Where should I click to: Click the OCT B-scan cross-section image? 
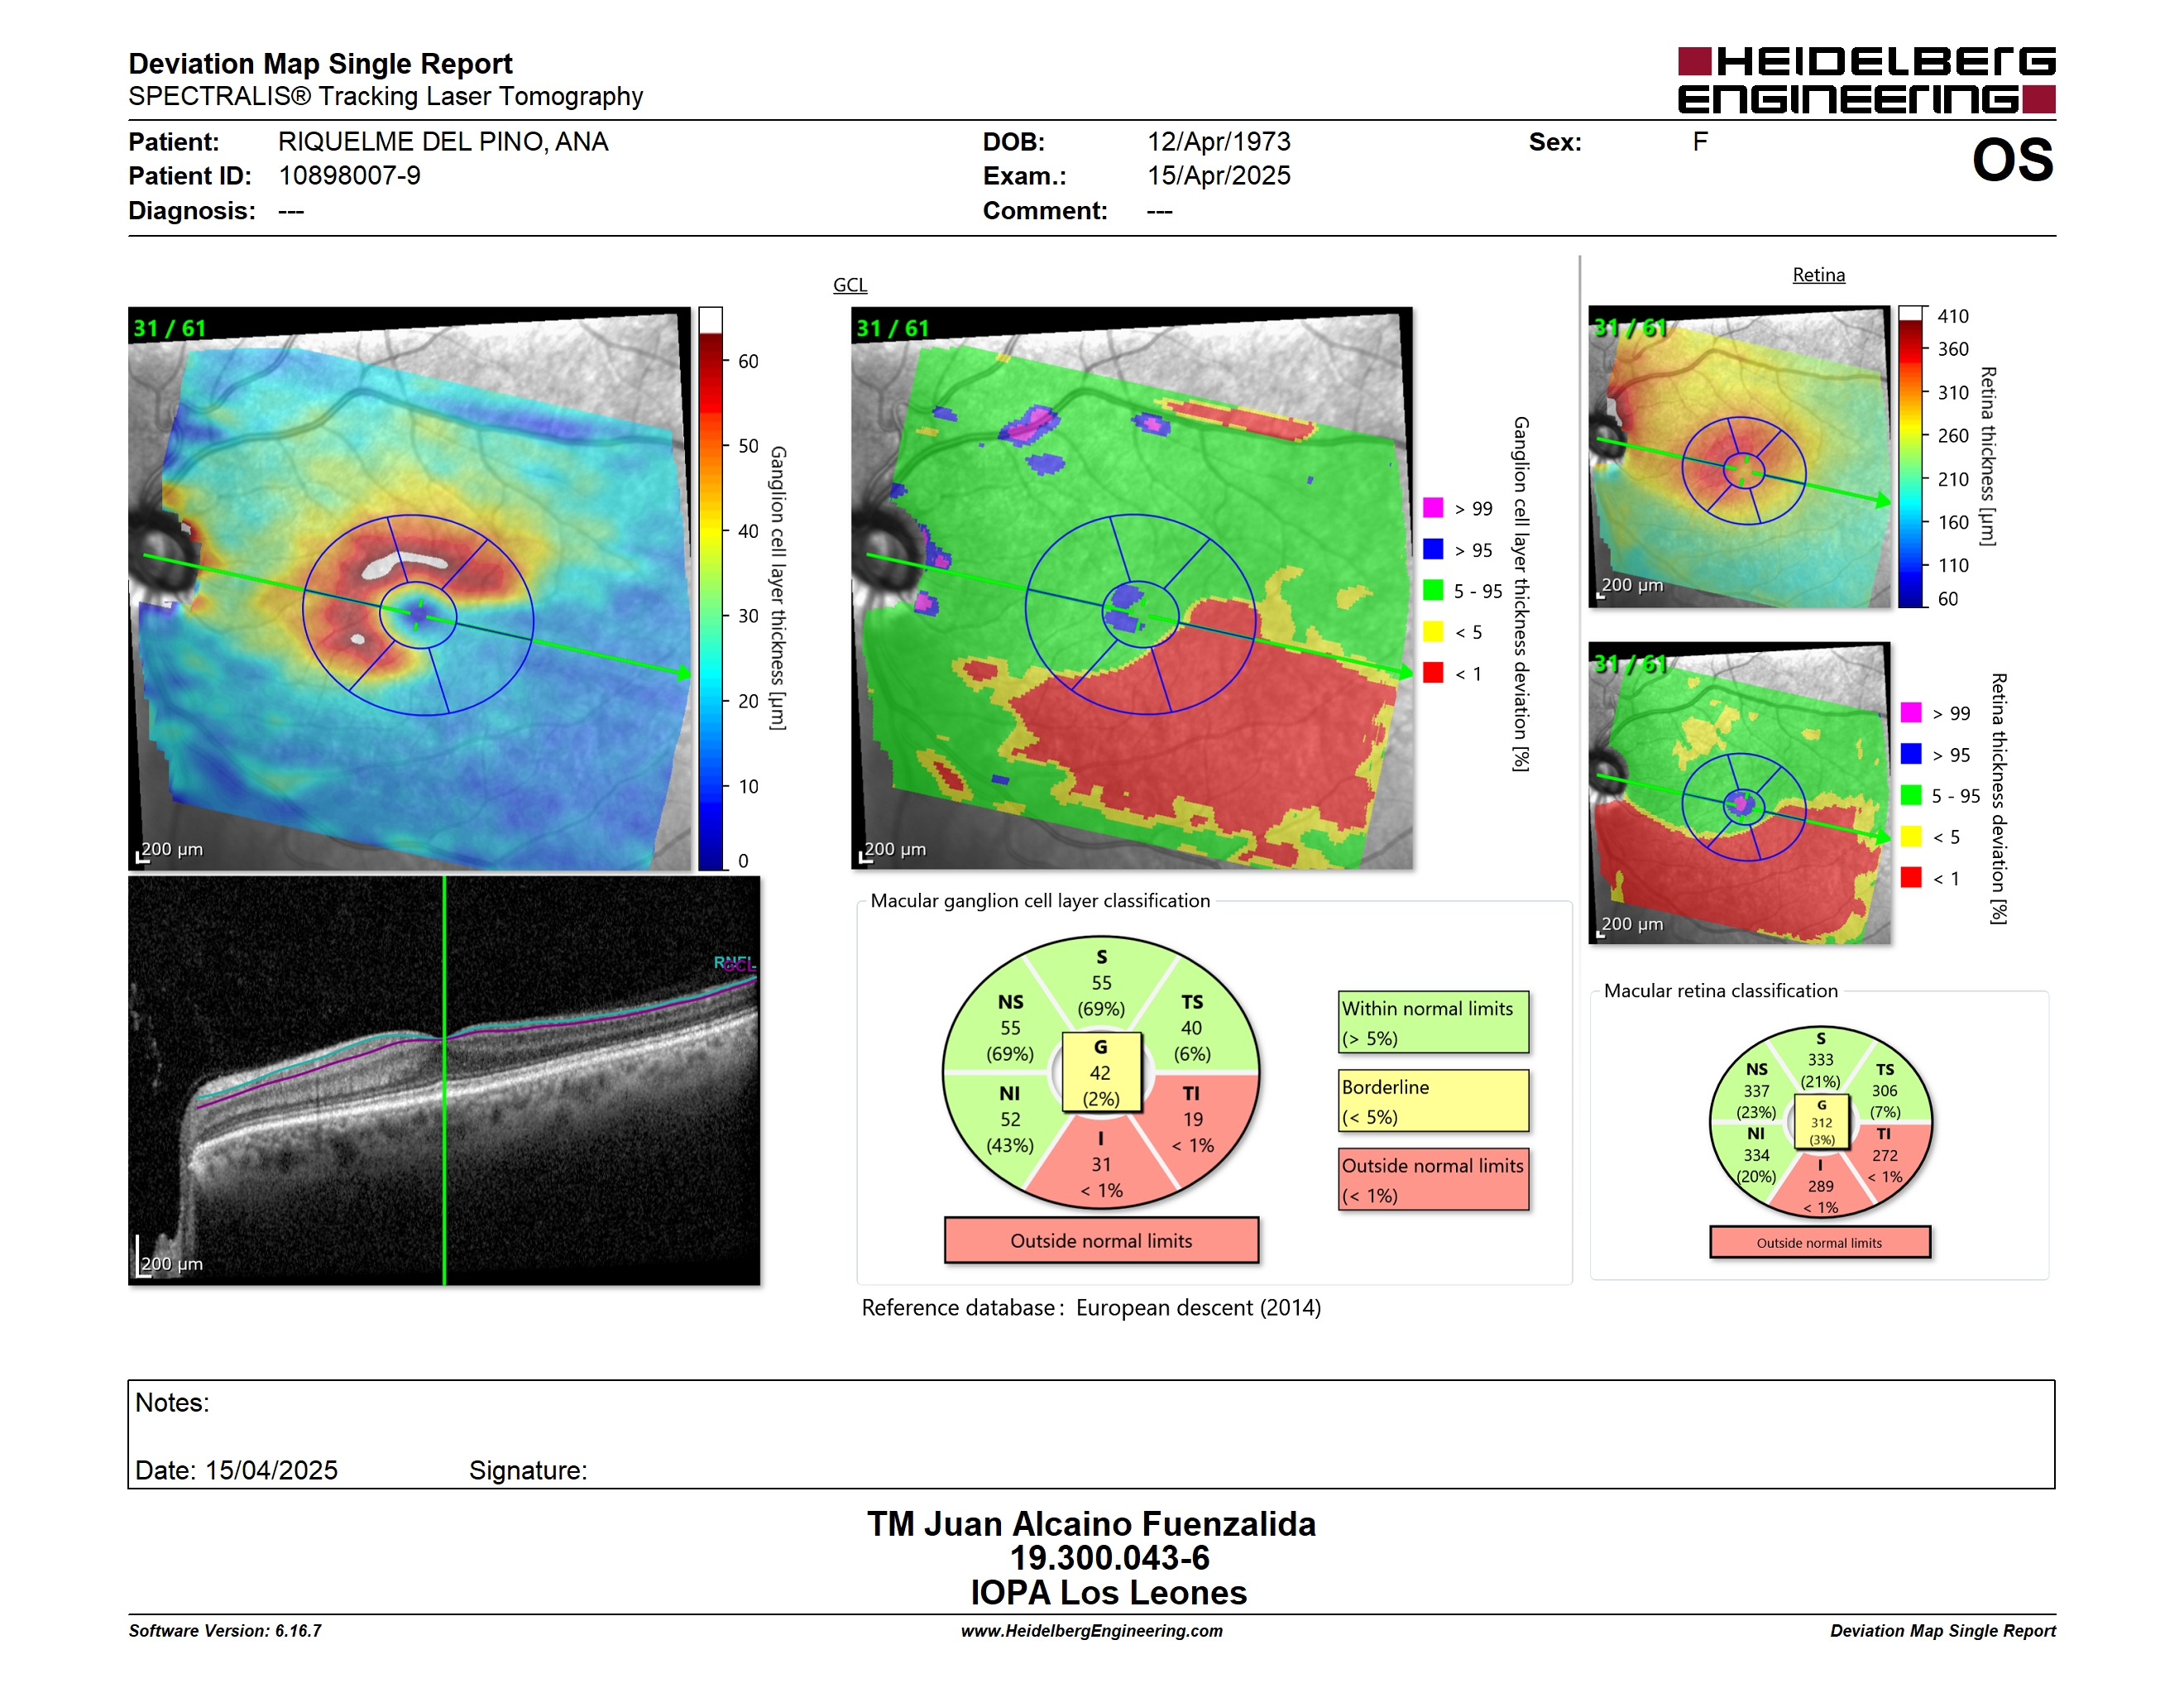point(444,1081)
